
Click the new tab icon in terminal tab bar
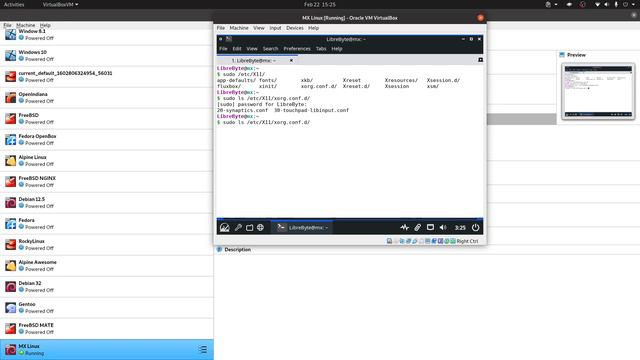[x=480, y=60]
